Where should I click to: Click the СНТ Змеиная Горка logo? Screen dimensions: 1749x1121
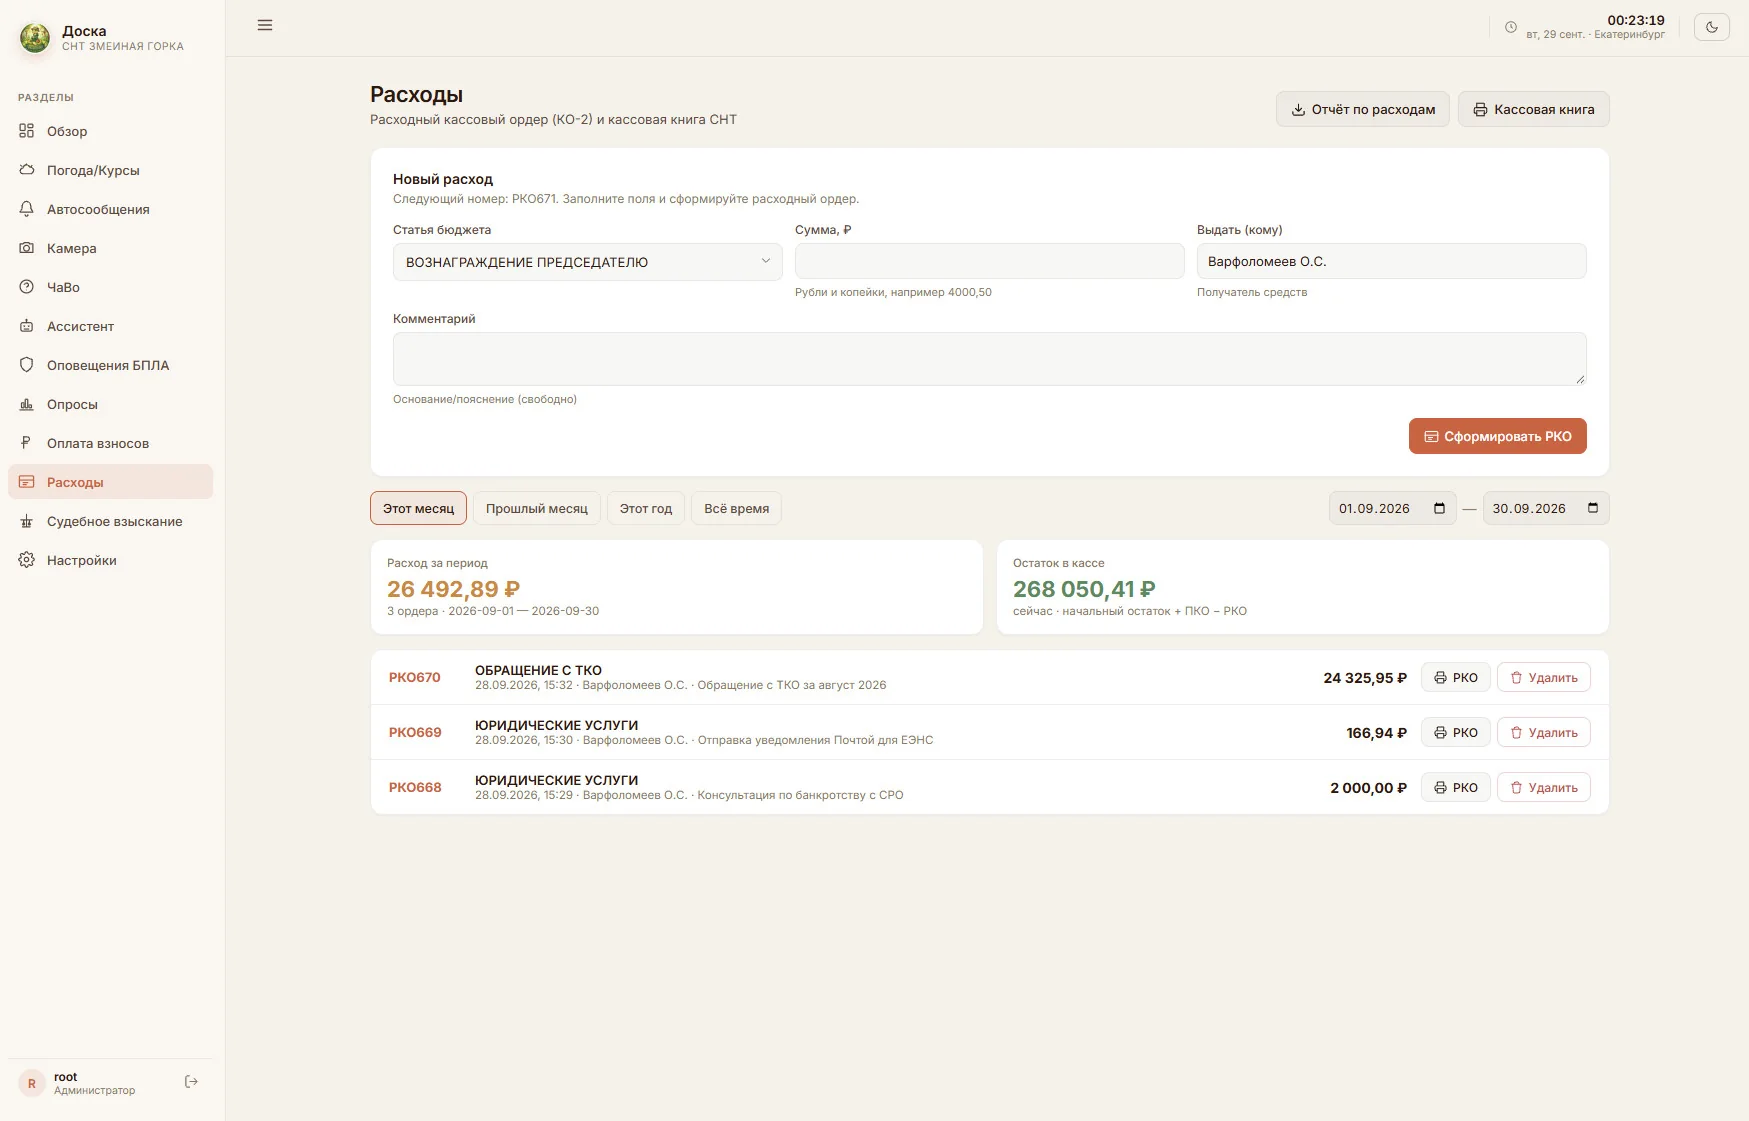pyautogui.click(x=35, y=38)
